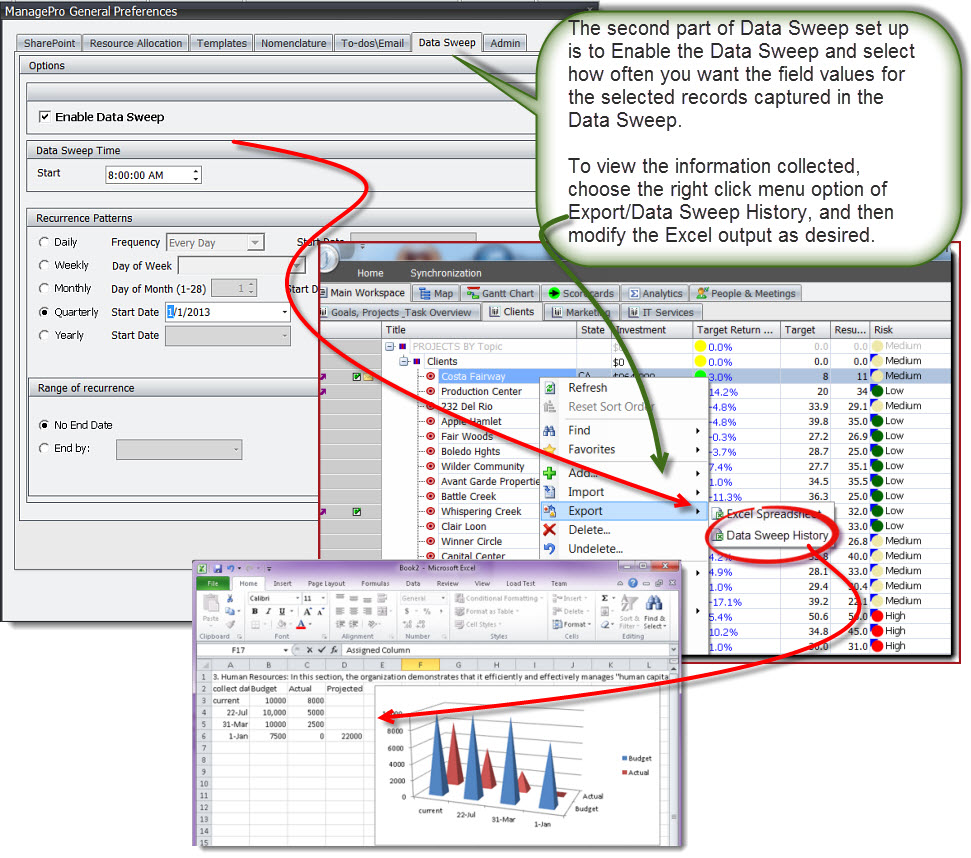Open the Calibri font name dropdown in Excel

pos(297,598)
